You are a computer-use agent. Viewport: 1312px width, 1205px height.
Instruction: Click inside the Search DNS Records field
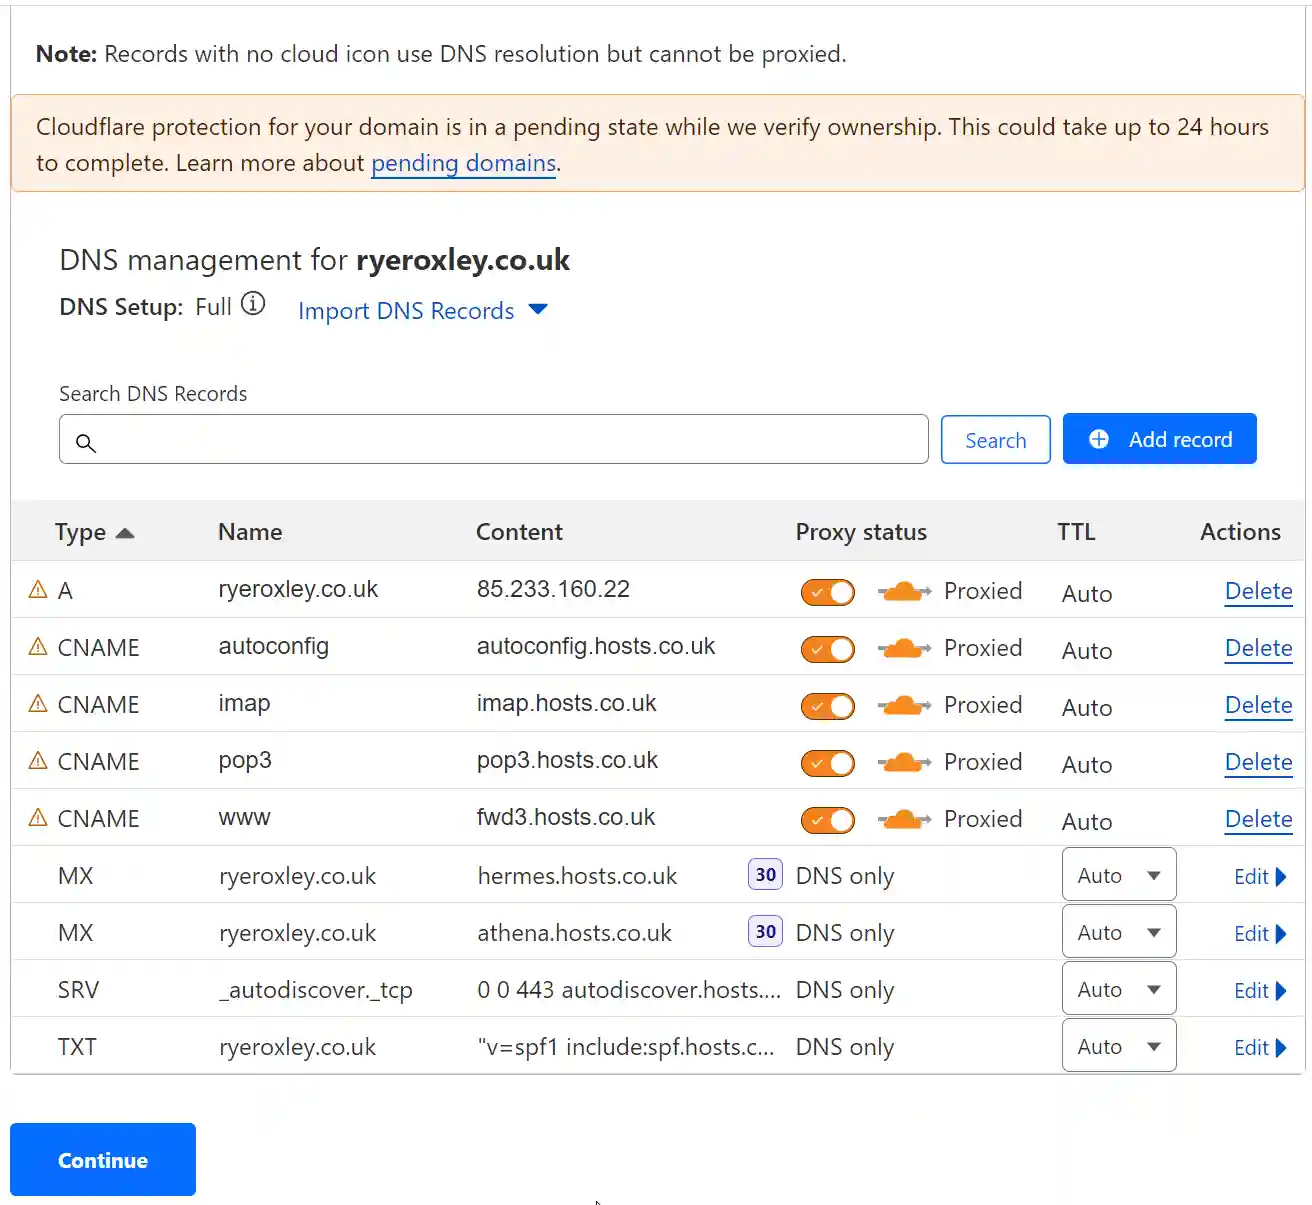(x=494, y=439)
